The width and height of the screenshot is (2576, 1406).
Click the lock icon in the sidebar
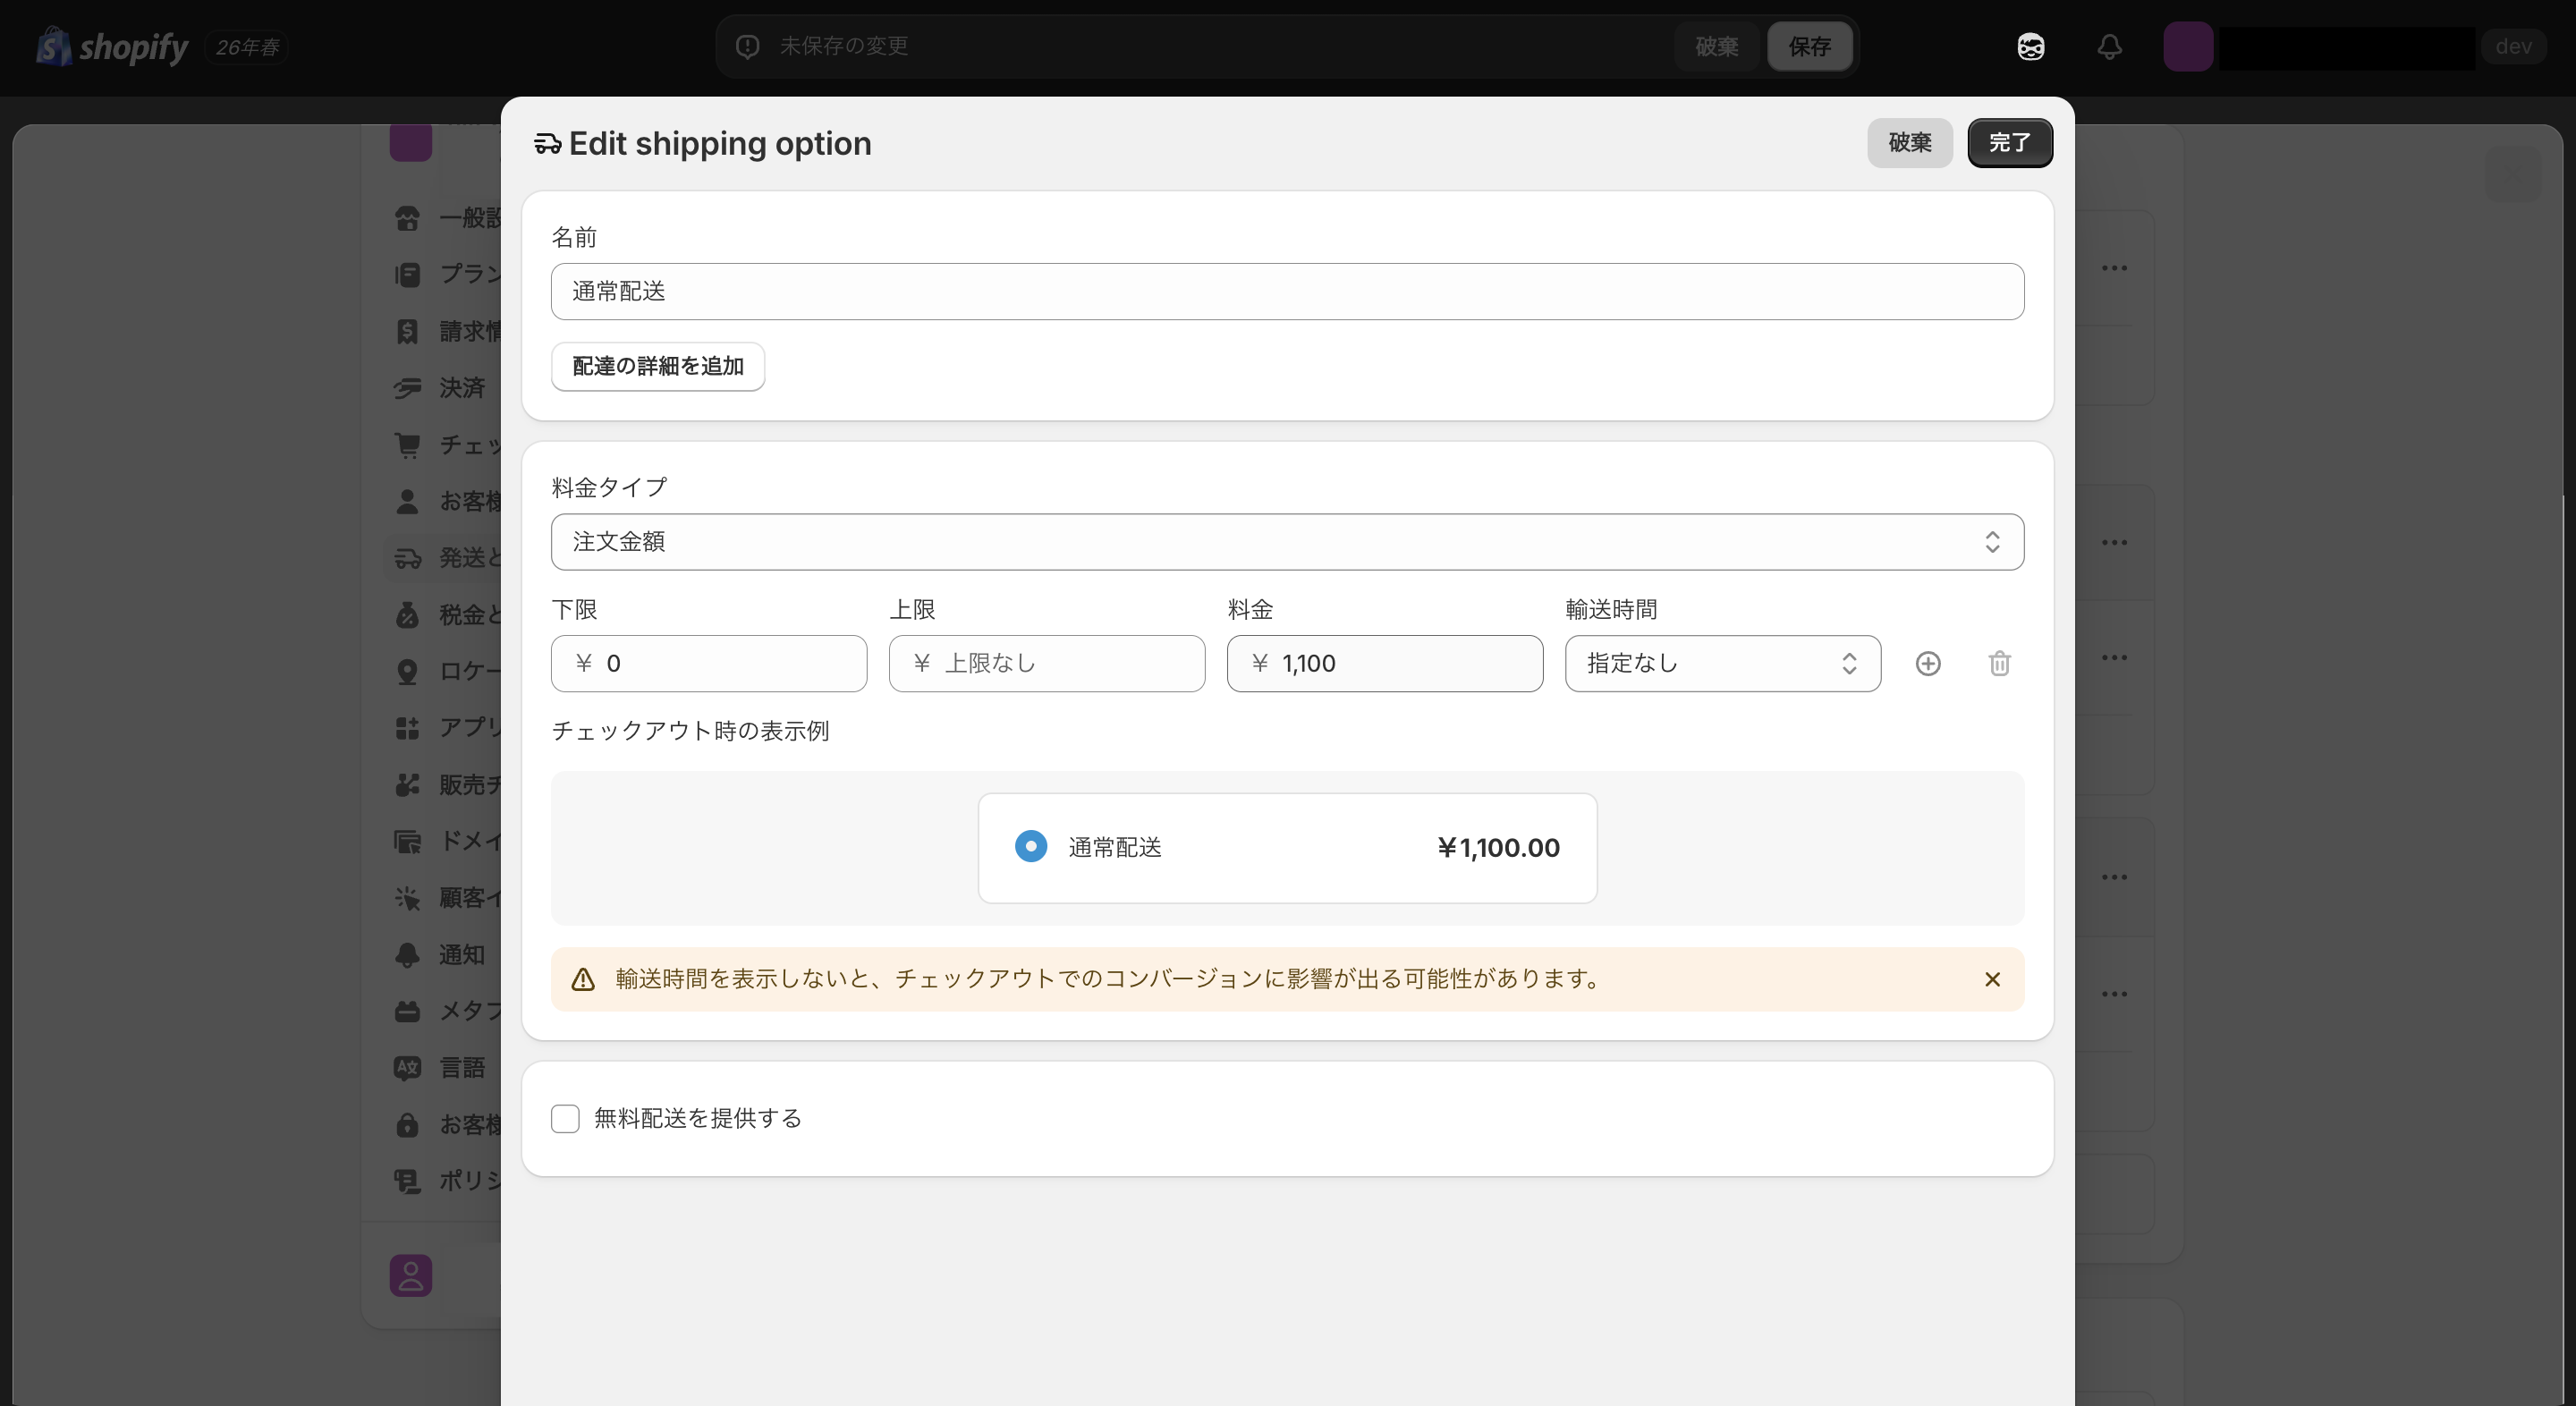pos(407,1125)
